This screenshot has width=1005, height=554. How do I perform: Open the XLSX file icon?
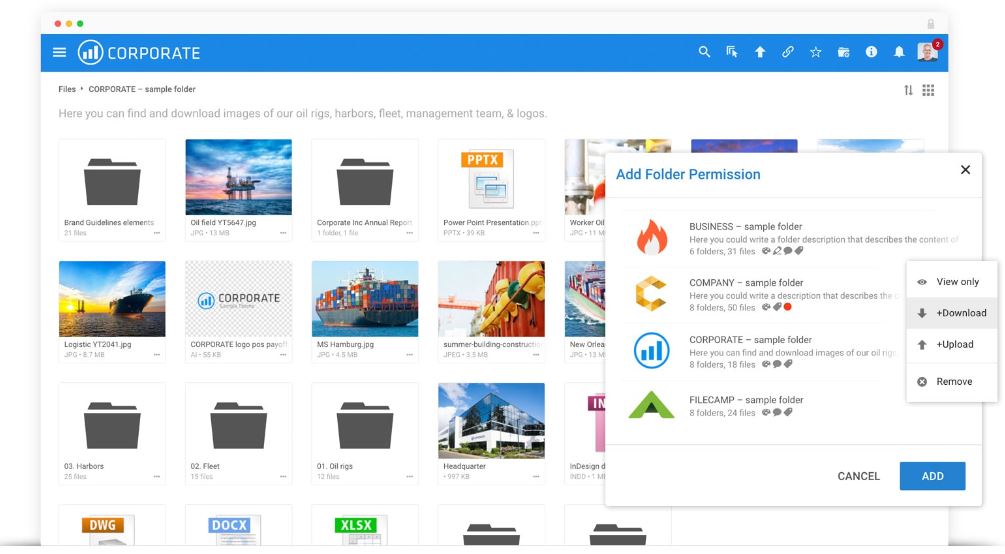pyautogui.click(x=360, y=530)
